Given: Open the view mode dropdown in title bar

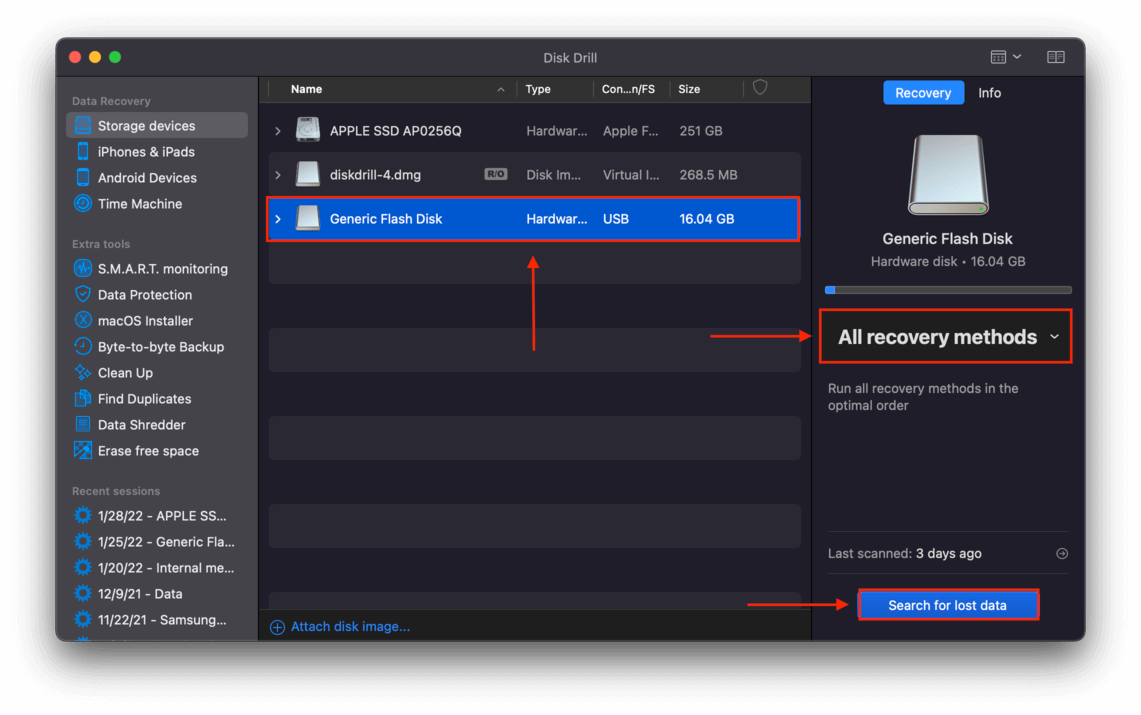Looking at the screenshot, I should point(1006,57).
